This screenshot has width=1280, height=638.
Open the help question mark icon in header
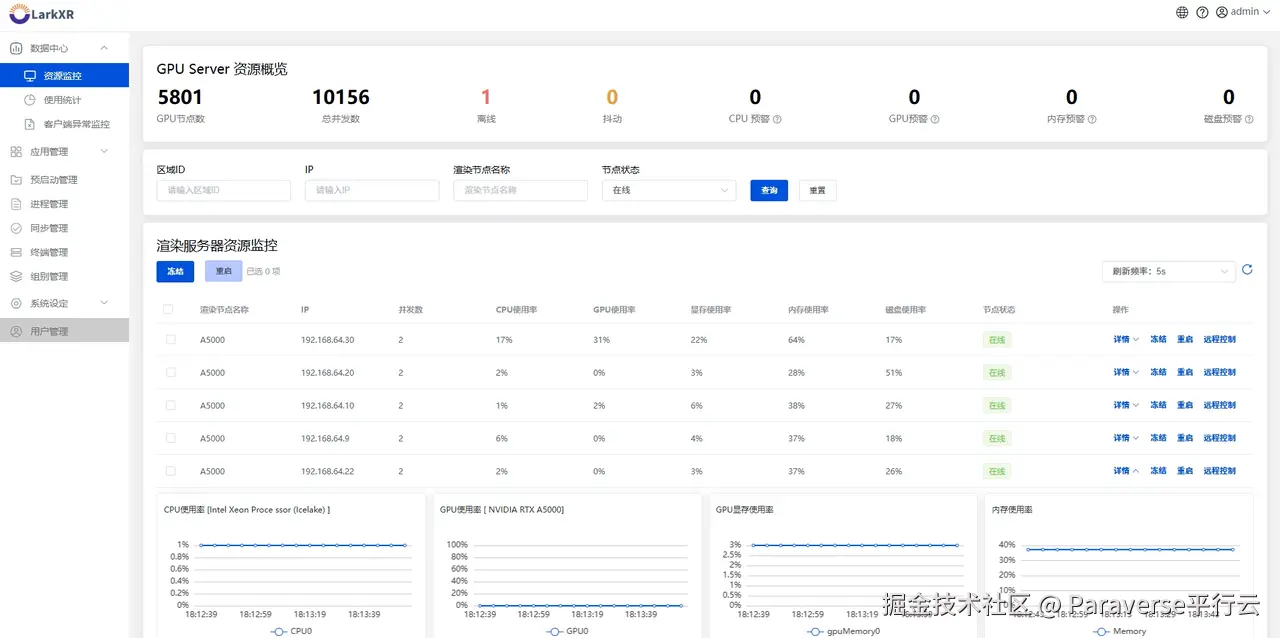click(x=1202, y=12)
